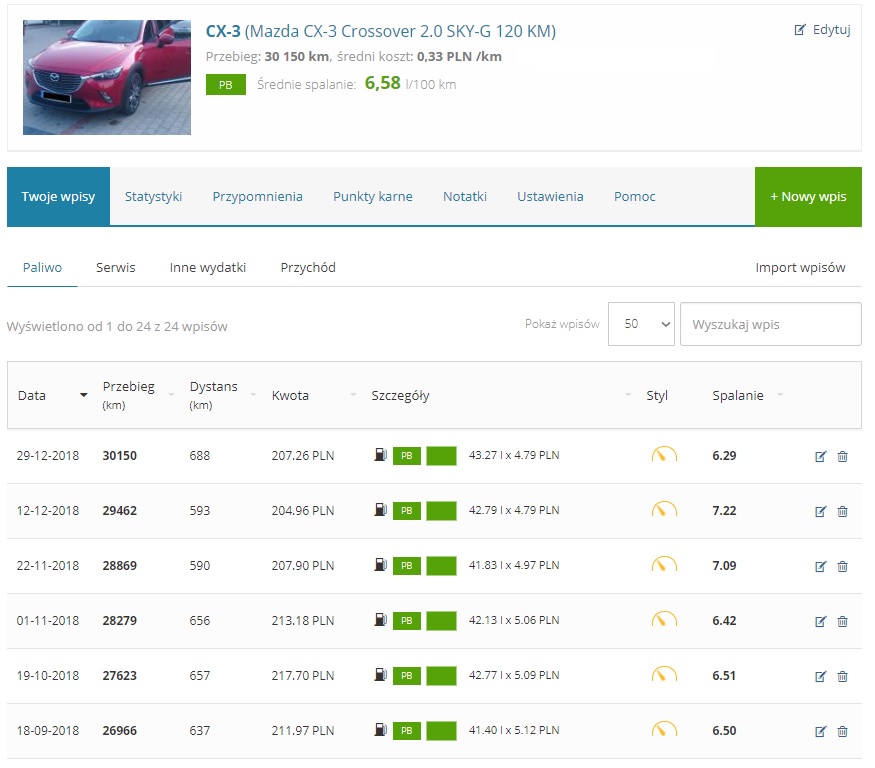Switch to the Statystyki tab
This screenshot has width=875, height=768.
click(x=153, y=197)
